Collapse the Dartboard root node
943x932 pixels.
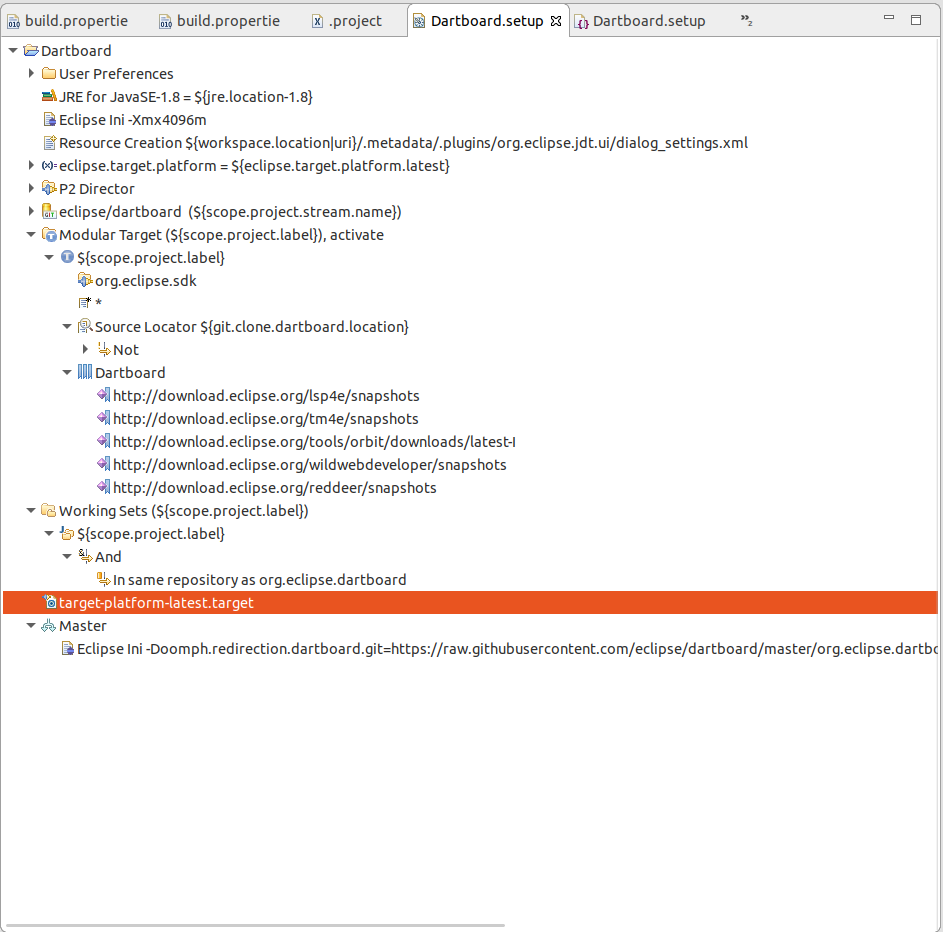point(13,51)
